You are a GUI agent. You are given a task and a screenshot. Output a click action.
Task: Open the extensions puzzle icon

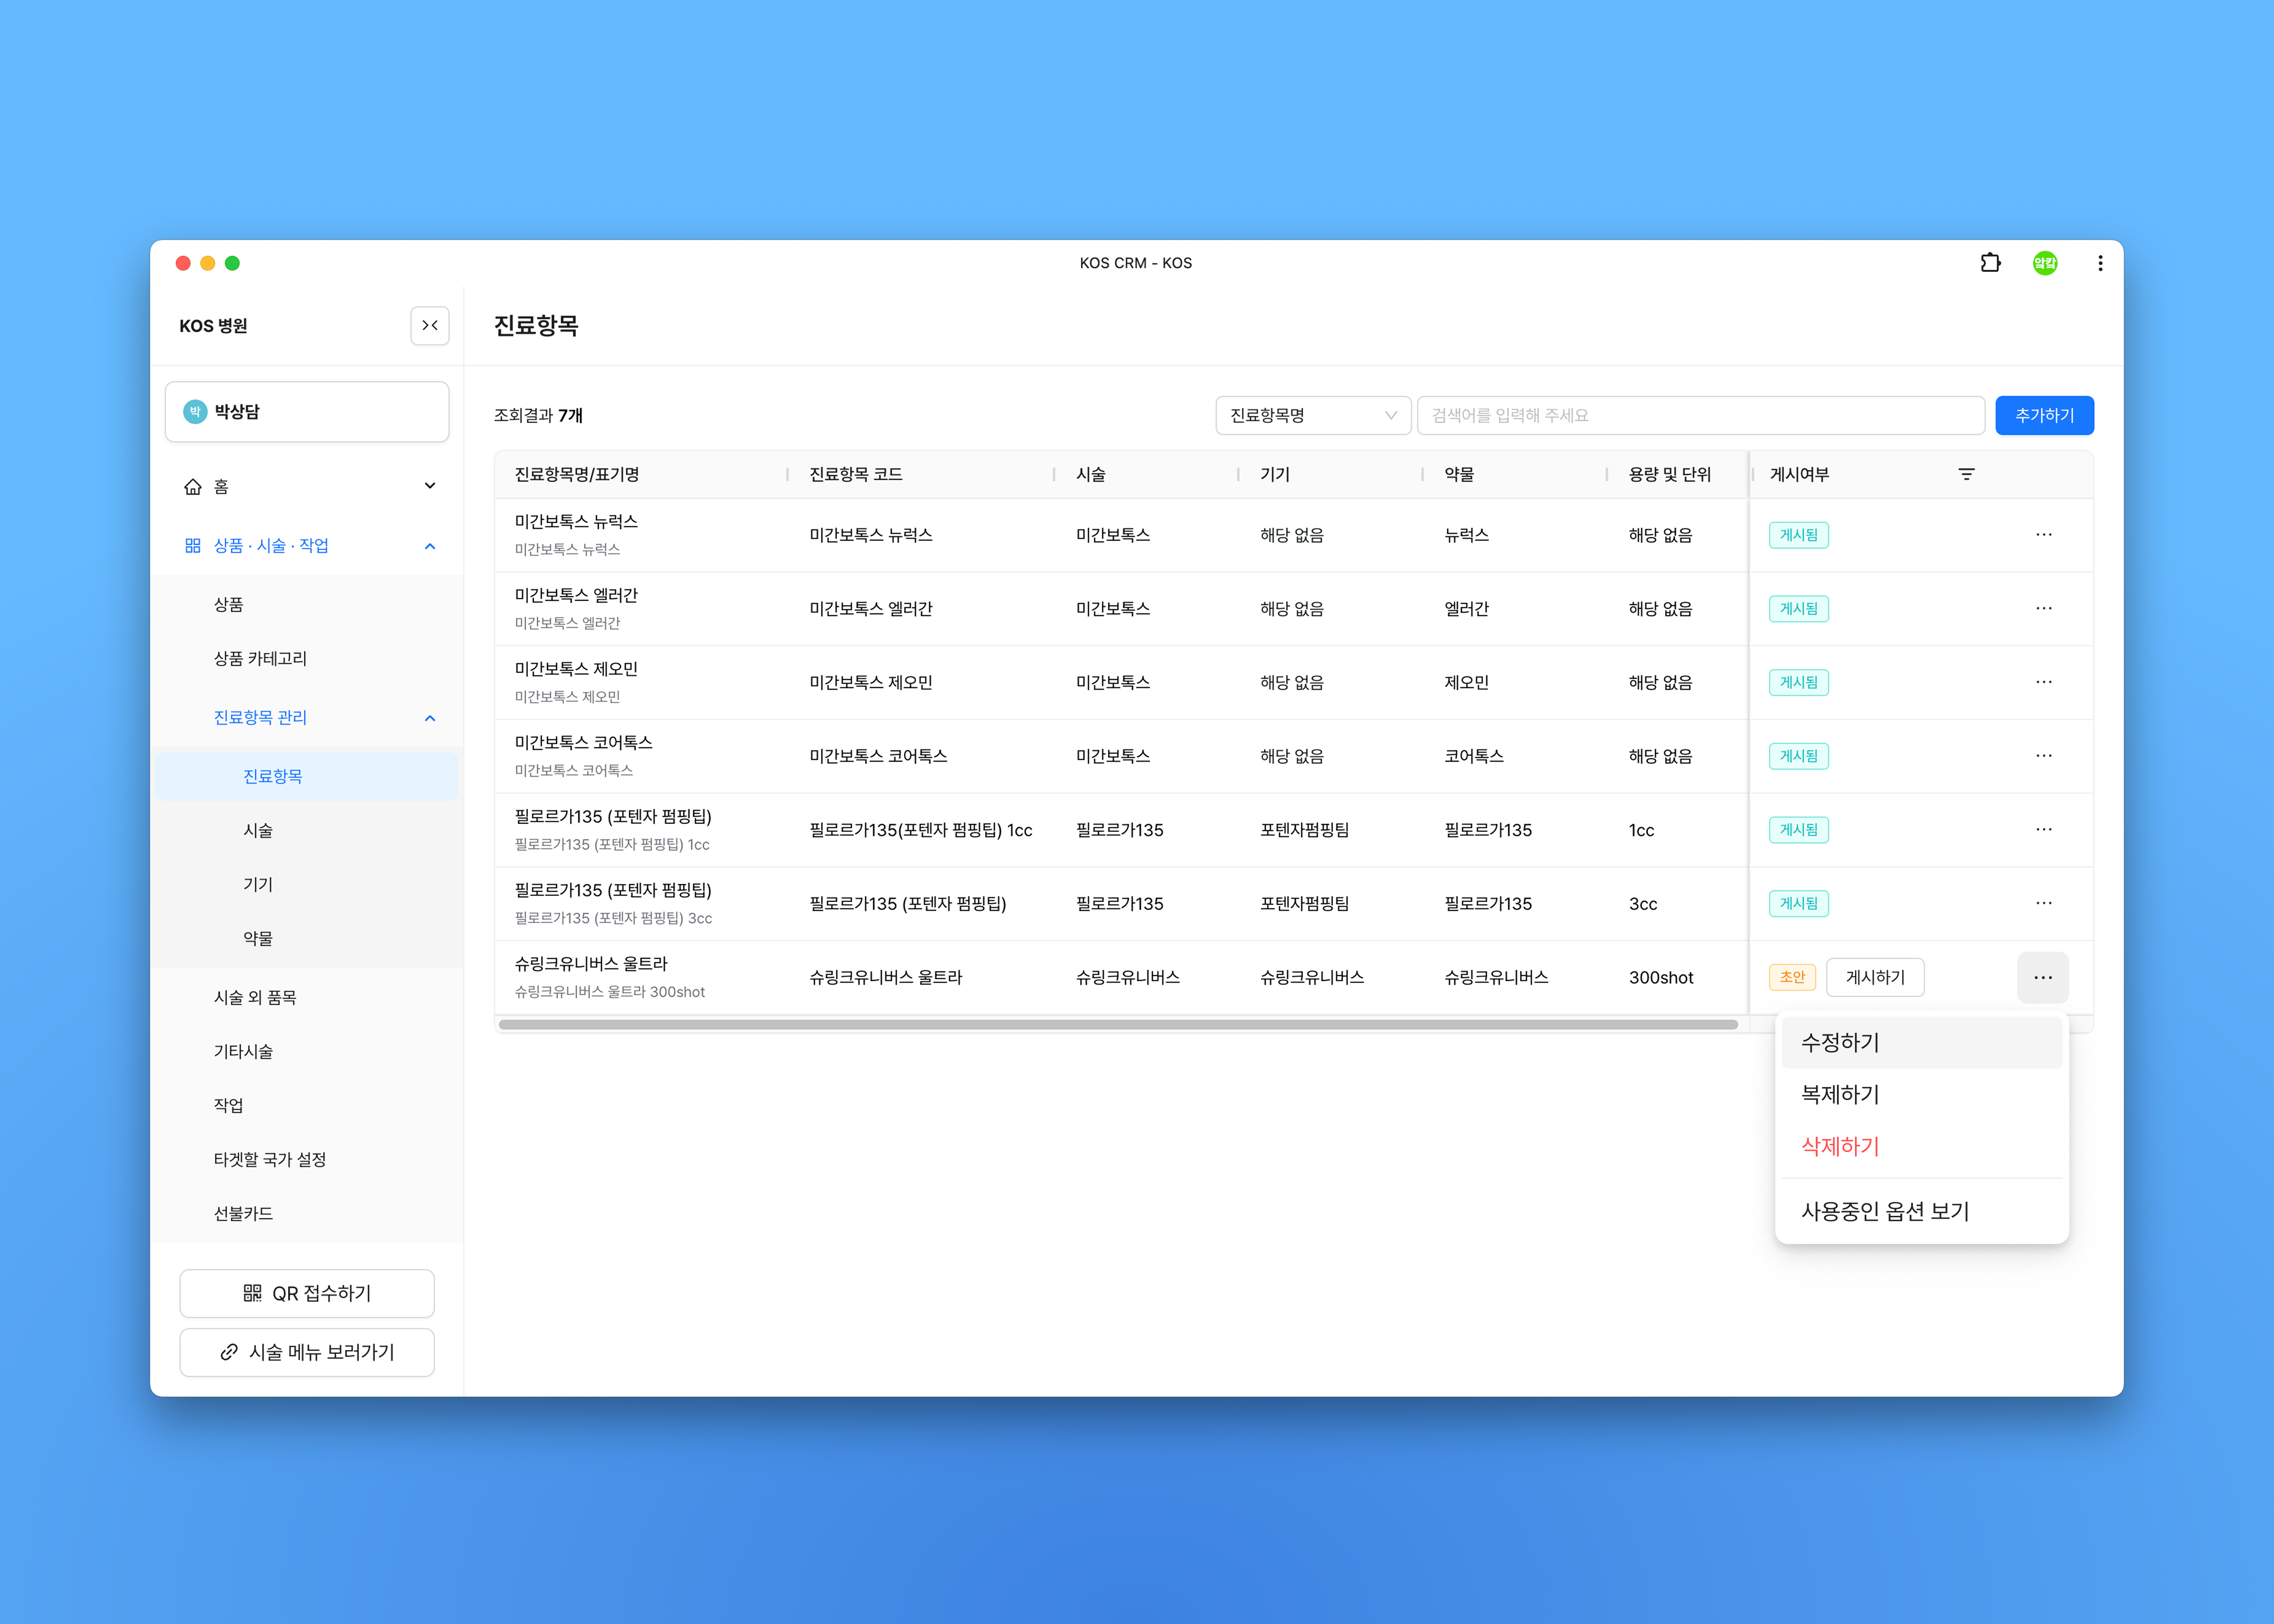coord(1990,263)
